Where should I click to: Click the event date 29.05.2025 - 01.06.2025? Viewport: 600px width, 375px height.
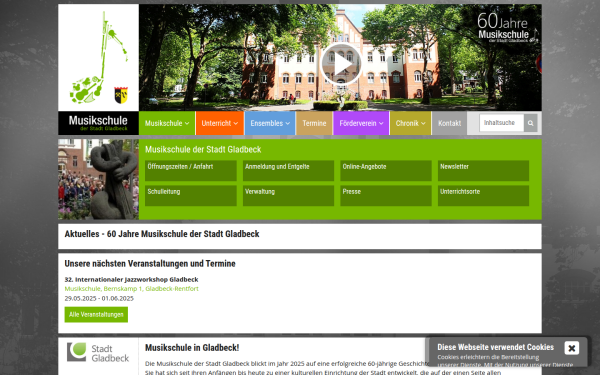pyautogui.click(x=99, y=298)
